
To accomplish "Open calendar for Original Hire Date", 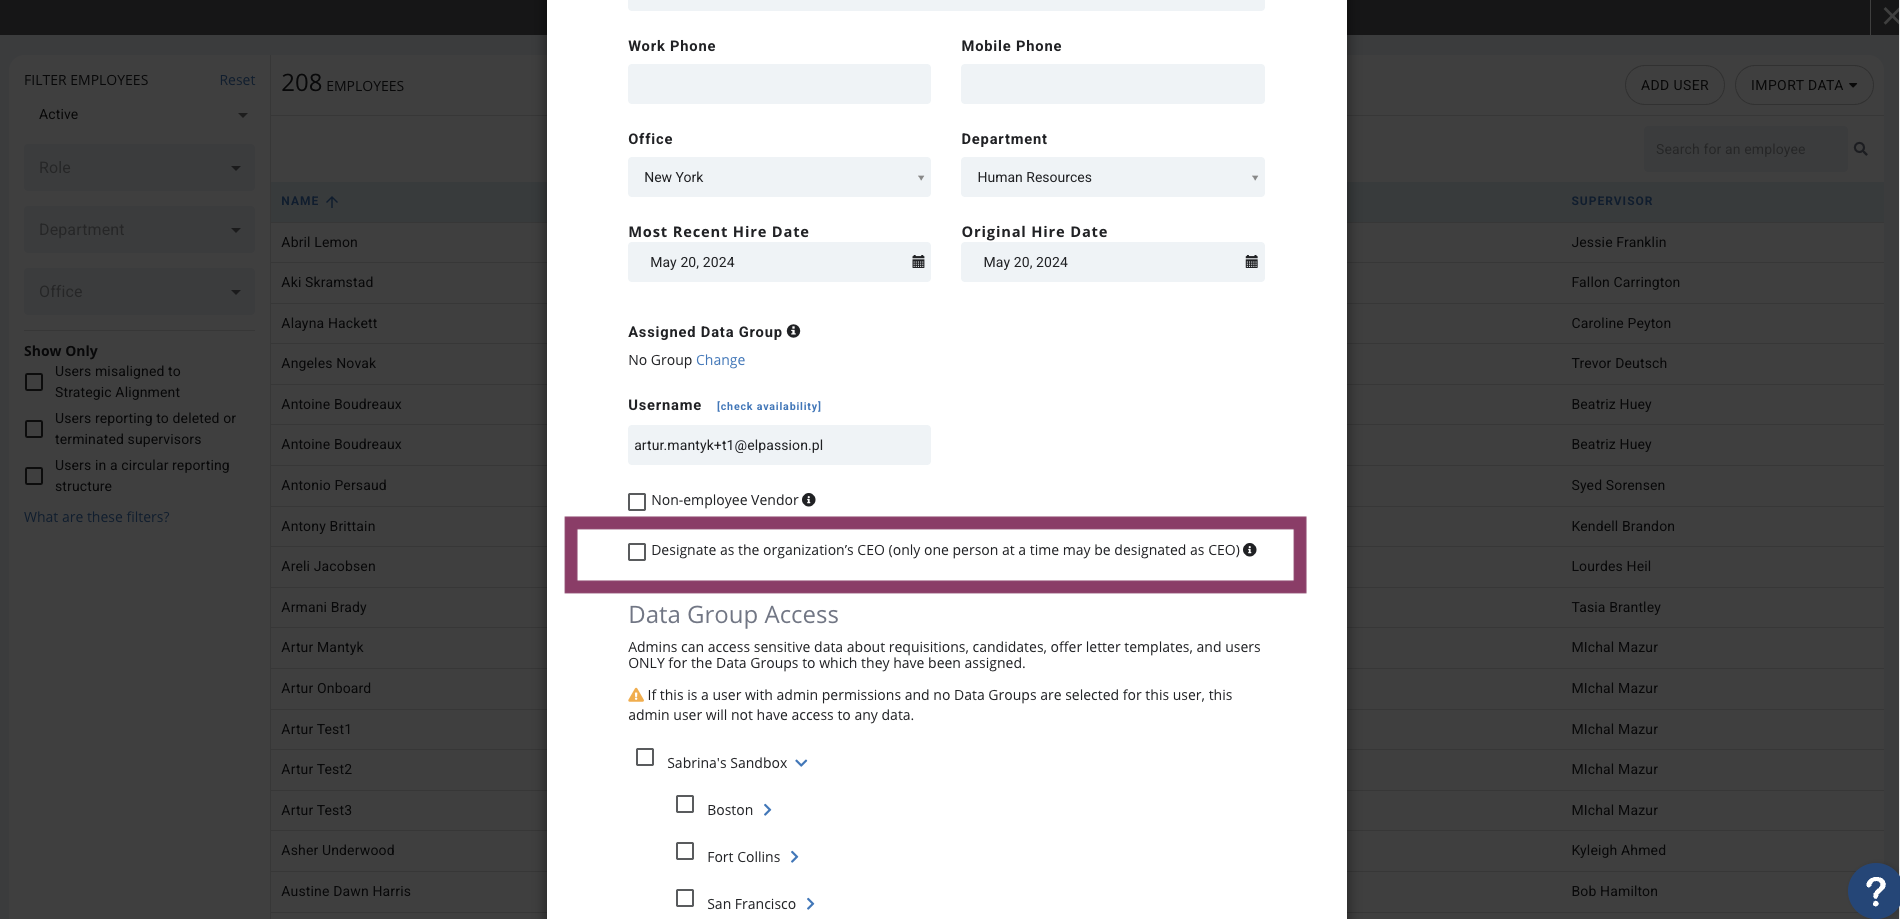I will pyautogui.click(x=1251, y=262).
